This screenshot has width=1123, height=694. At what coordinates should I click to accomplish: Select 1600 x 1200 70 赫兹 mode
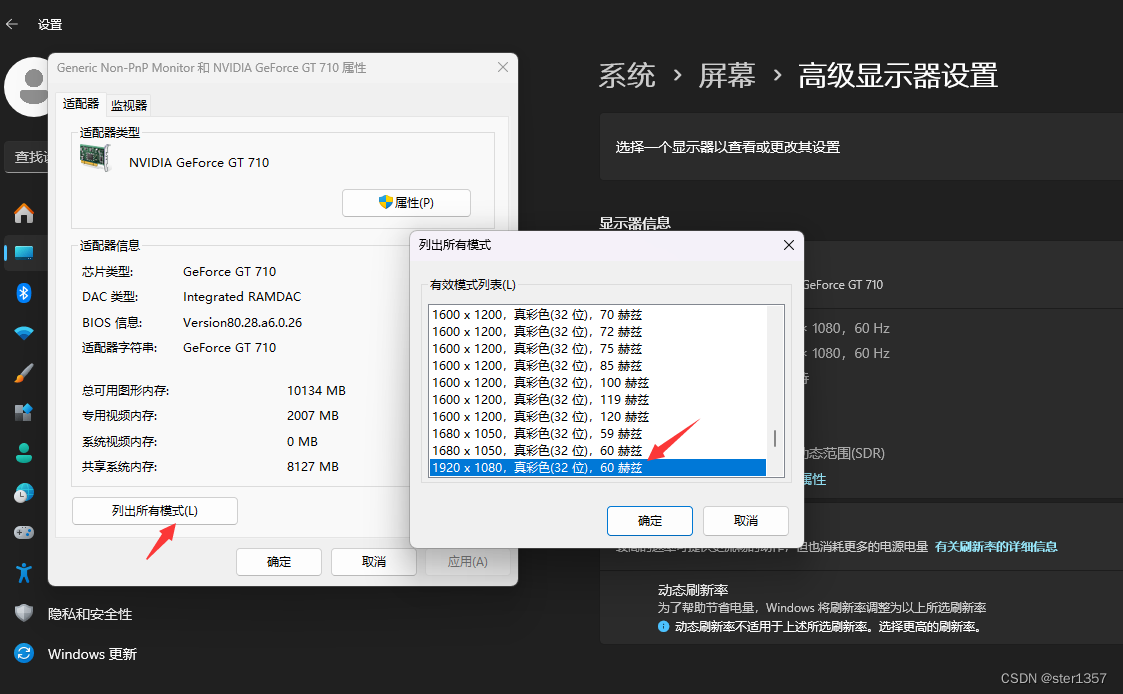597,314
